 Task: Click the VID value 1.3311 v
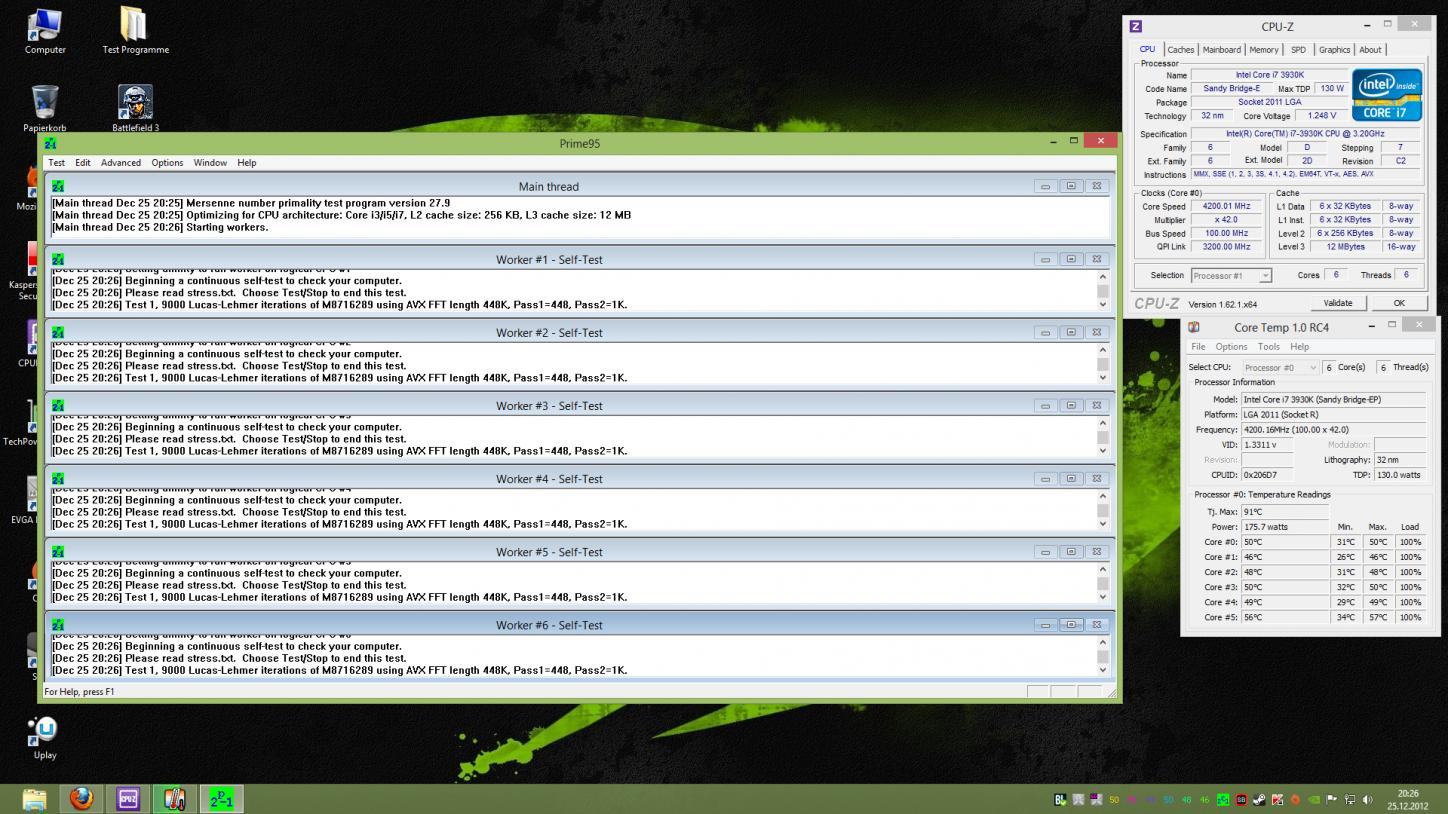click(1267, 445)
